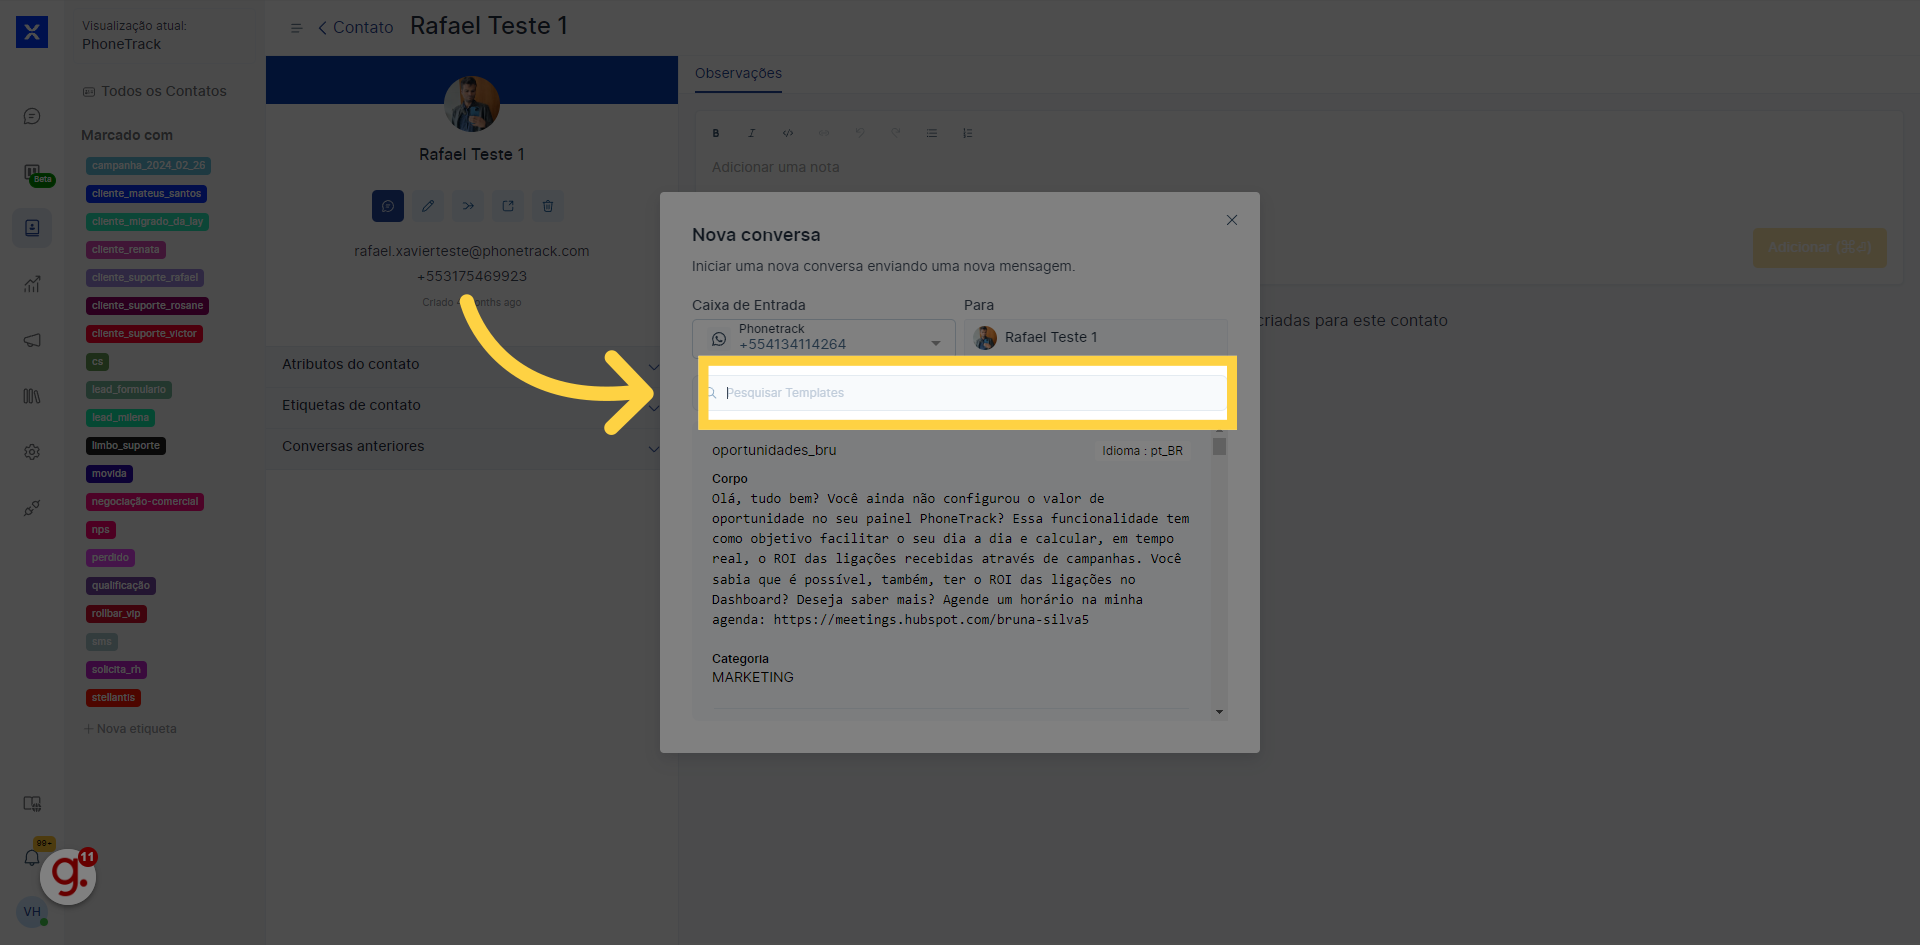1920x945 pixels.
Task: Click the delete contact trash icon
Action: [548, 206]
